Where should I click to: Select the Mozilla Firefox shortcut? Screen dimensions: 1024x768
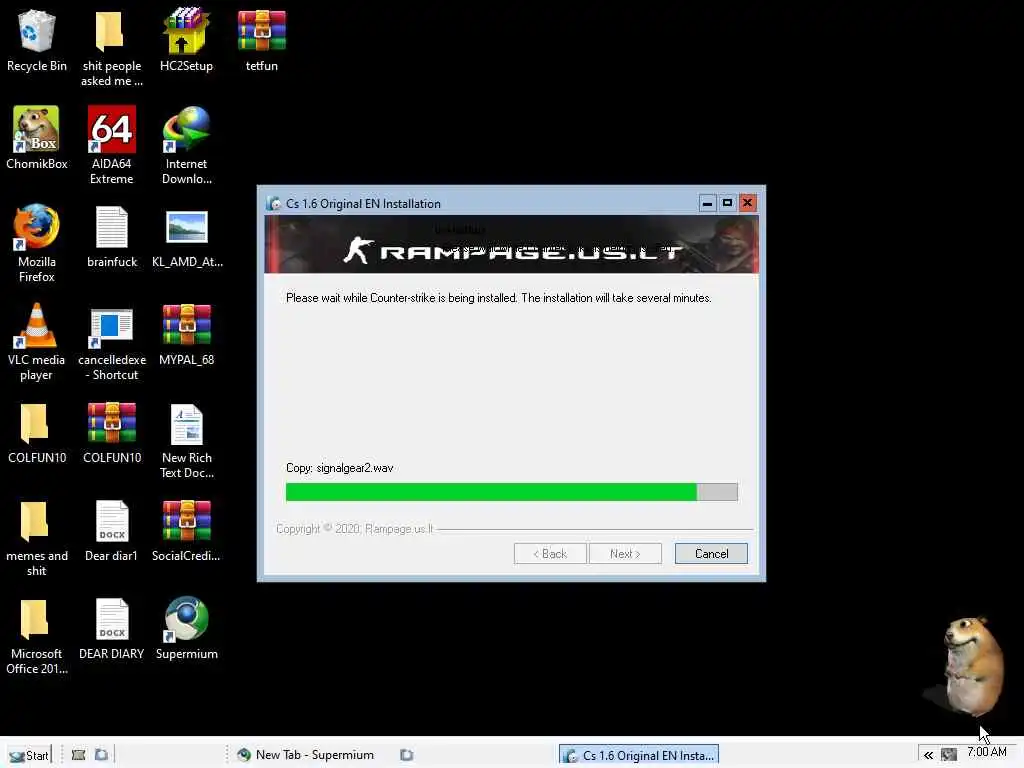[37, 243]
